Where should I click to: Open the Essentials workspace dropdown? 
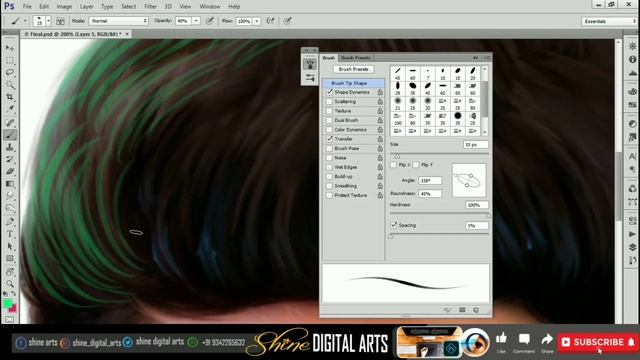tap(609, 21)
